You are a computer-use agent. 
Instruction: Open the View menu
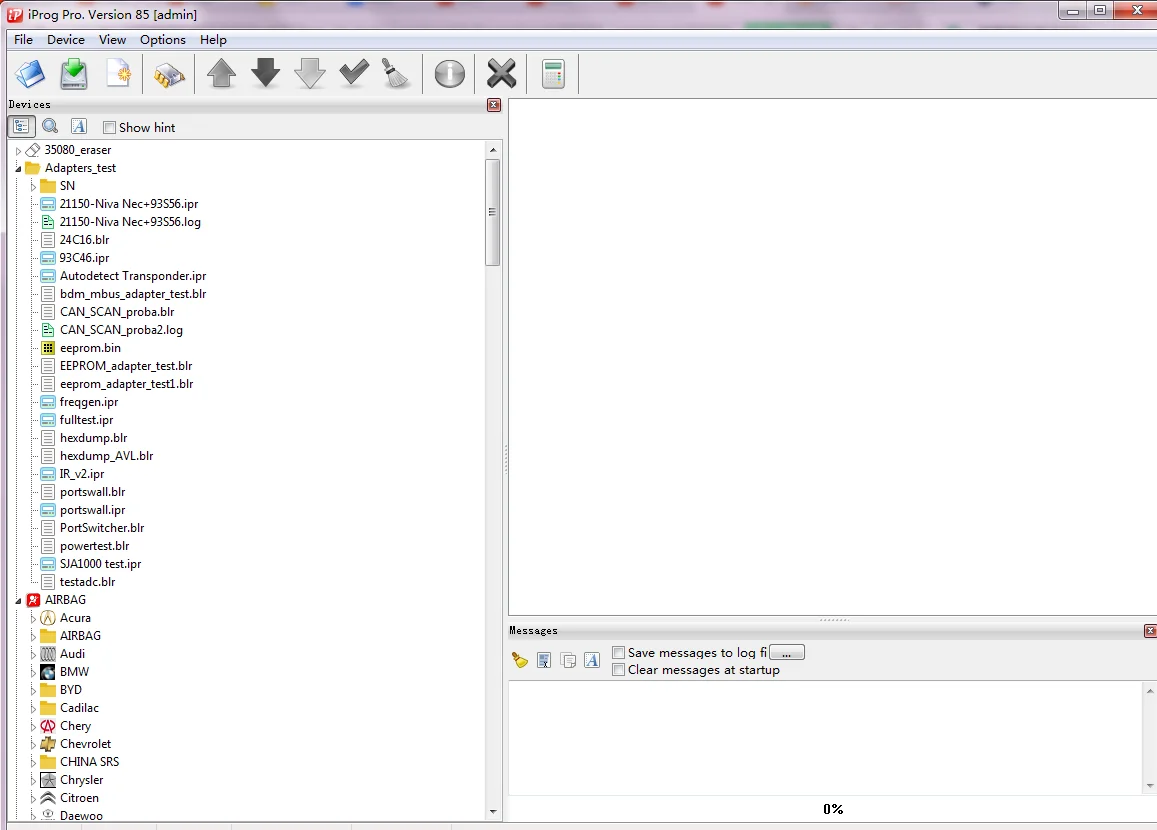pos(112,40)
